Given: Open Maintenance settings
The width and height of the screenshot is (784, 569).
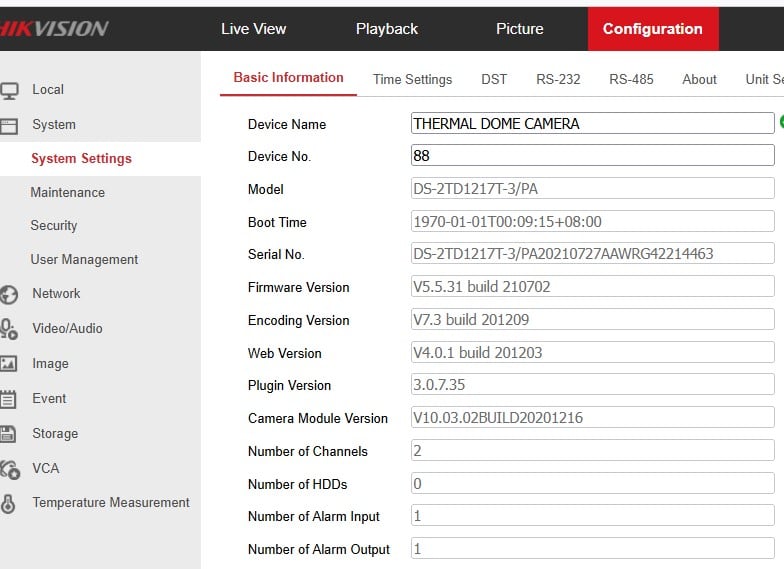Looking at the screenshot, I should pos(68,192).
